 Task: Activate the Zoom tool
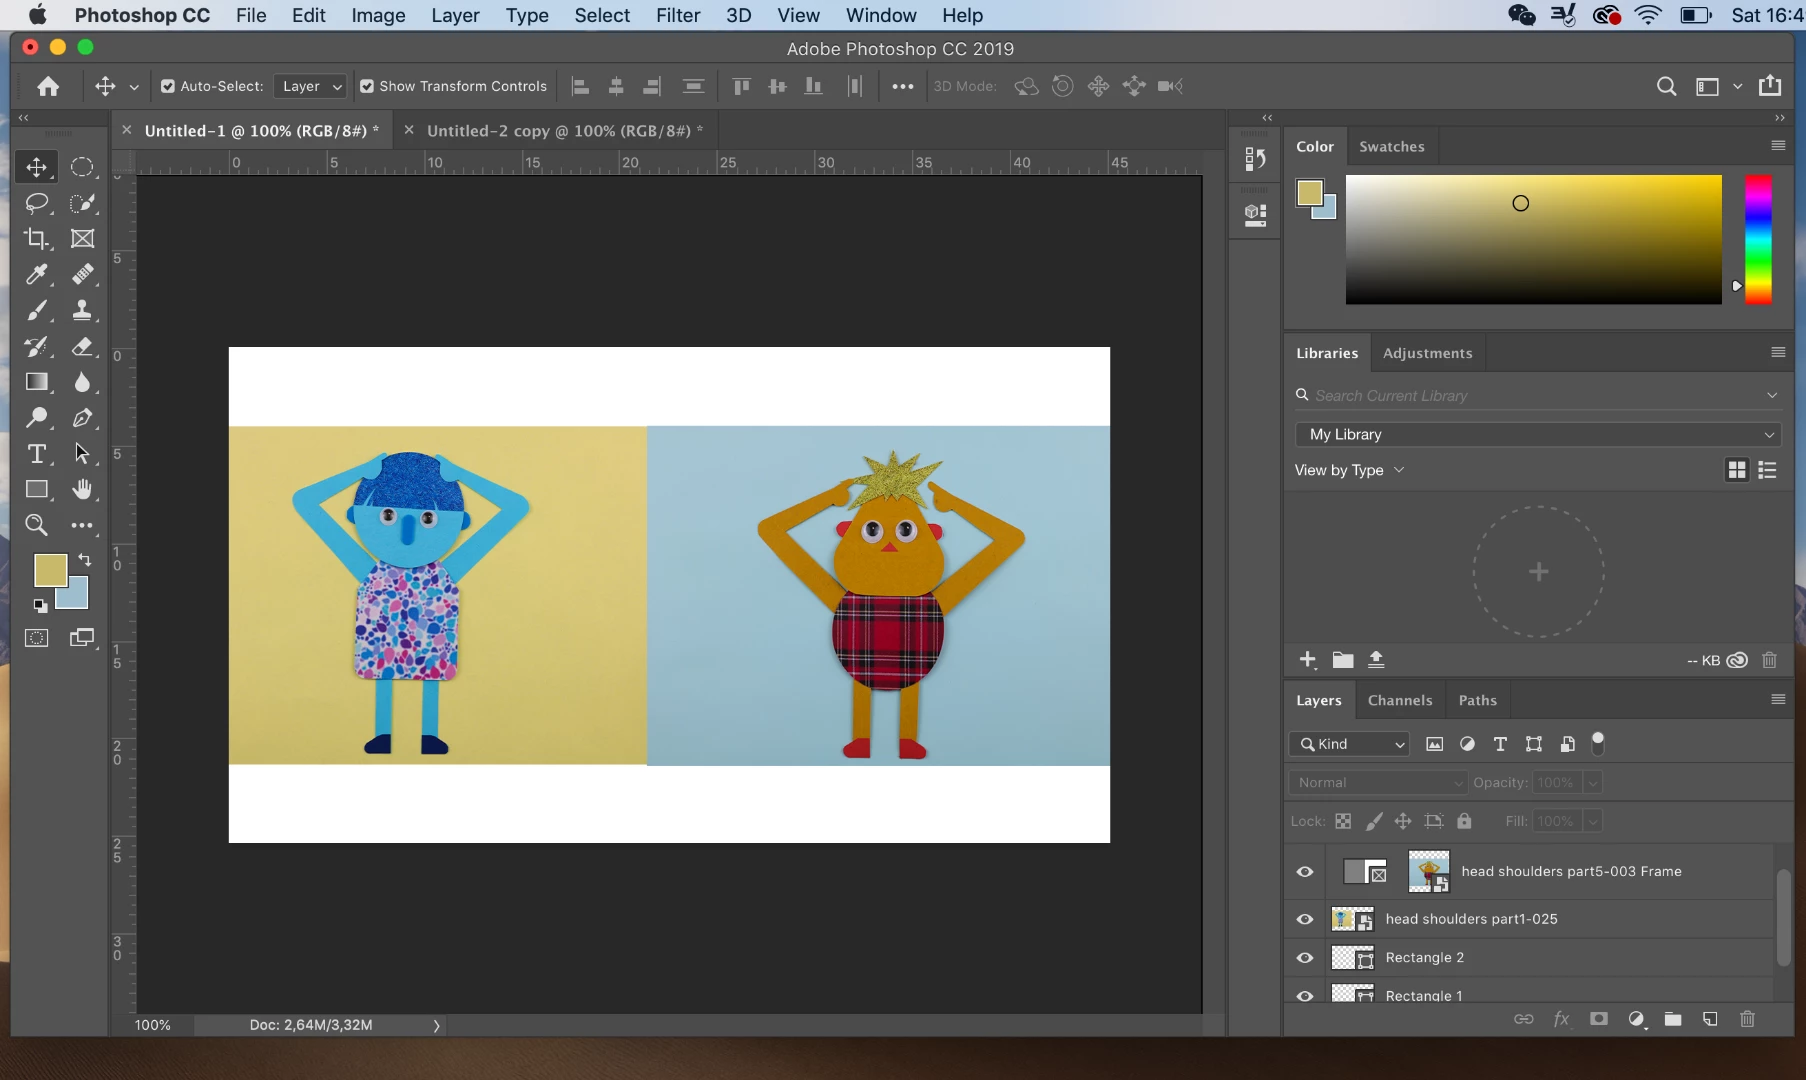pyautogui.click(x=37, y=525)
